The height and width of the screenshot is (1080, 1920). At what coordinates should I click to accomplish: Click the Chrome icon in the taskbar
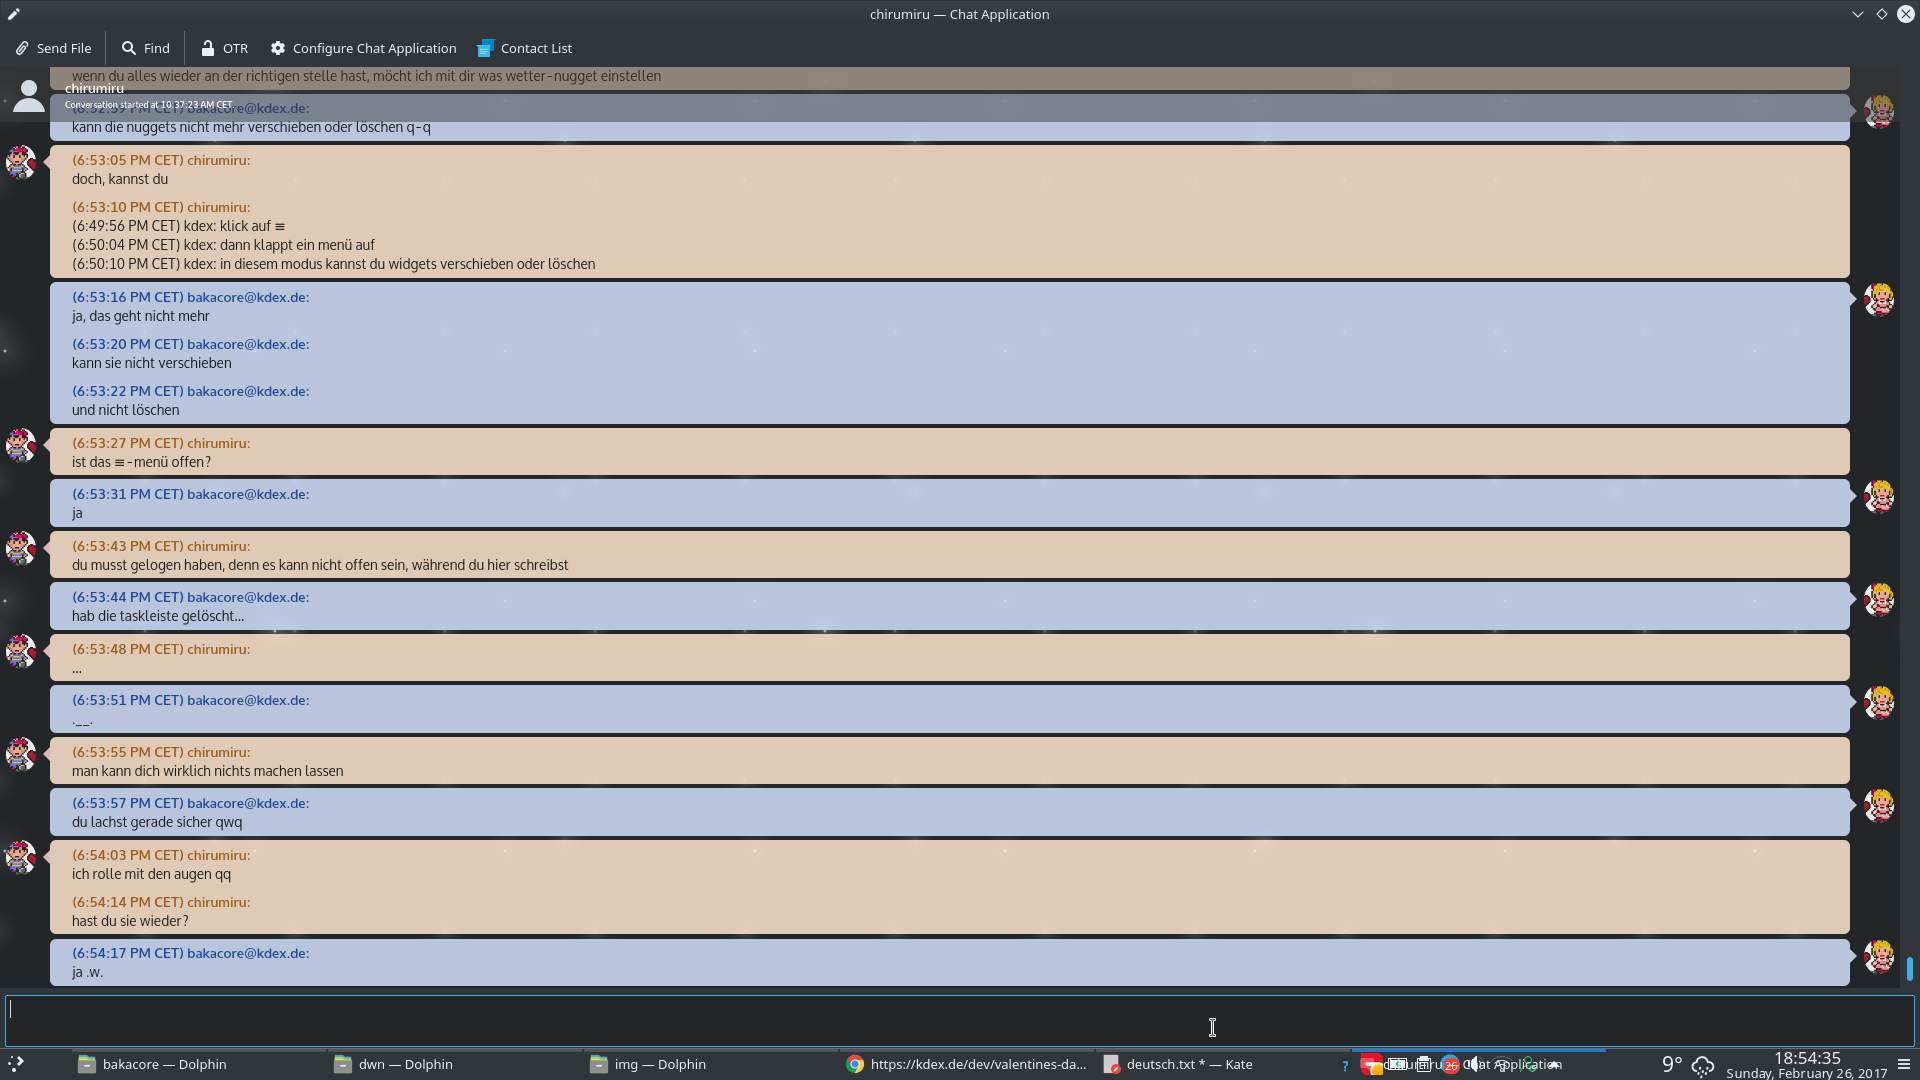[x=855, y=1064]
